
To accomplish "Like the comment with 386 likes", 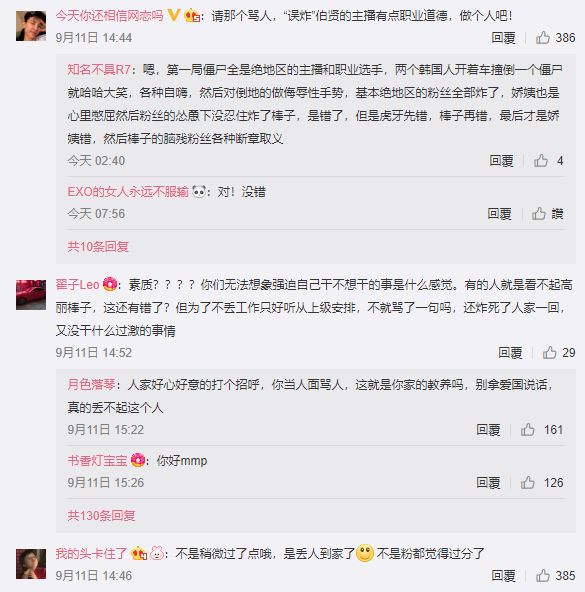I will [543, 38].
